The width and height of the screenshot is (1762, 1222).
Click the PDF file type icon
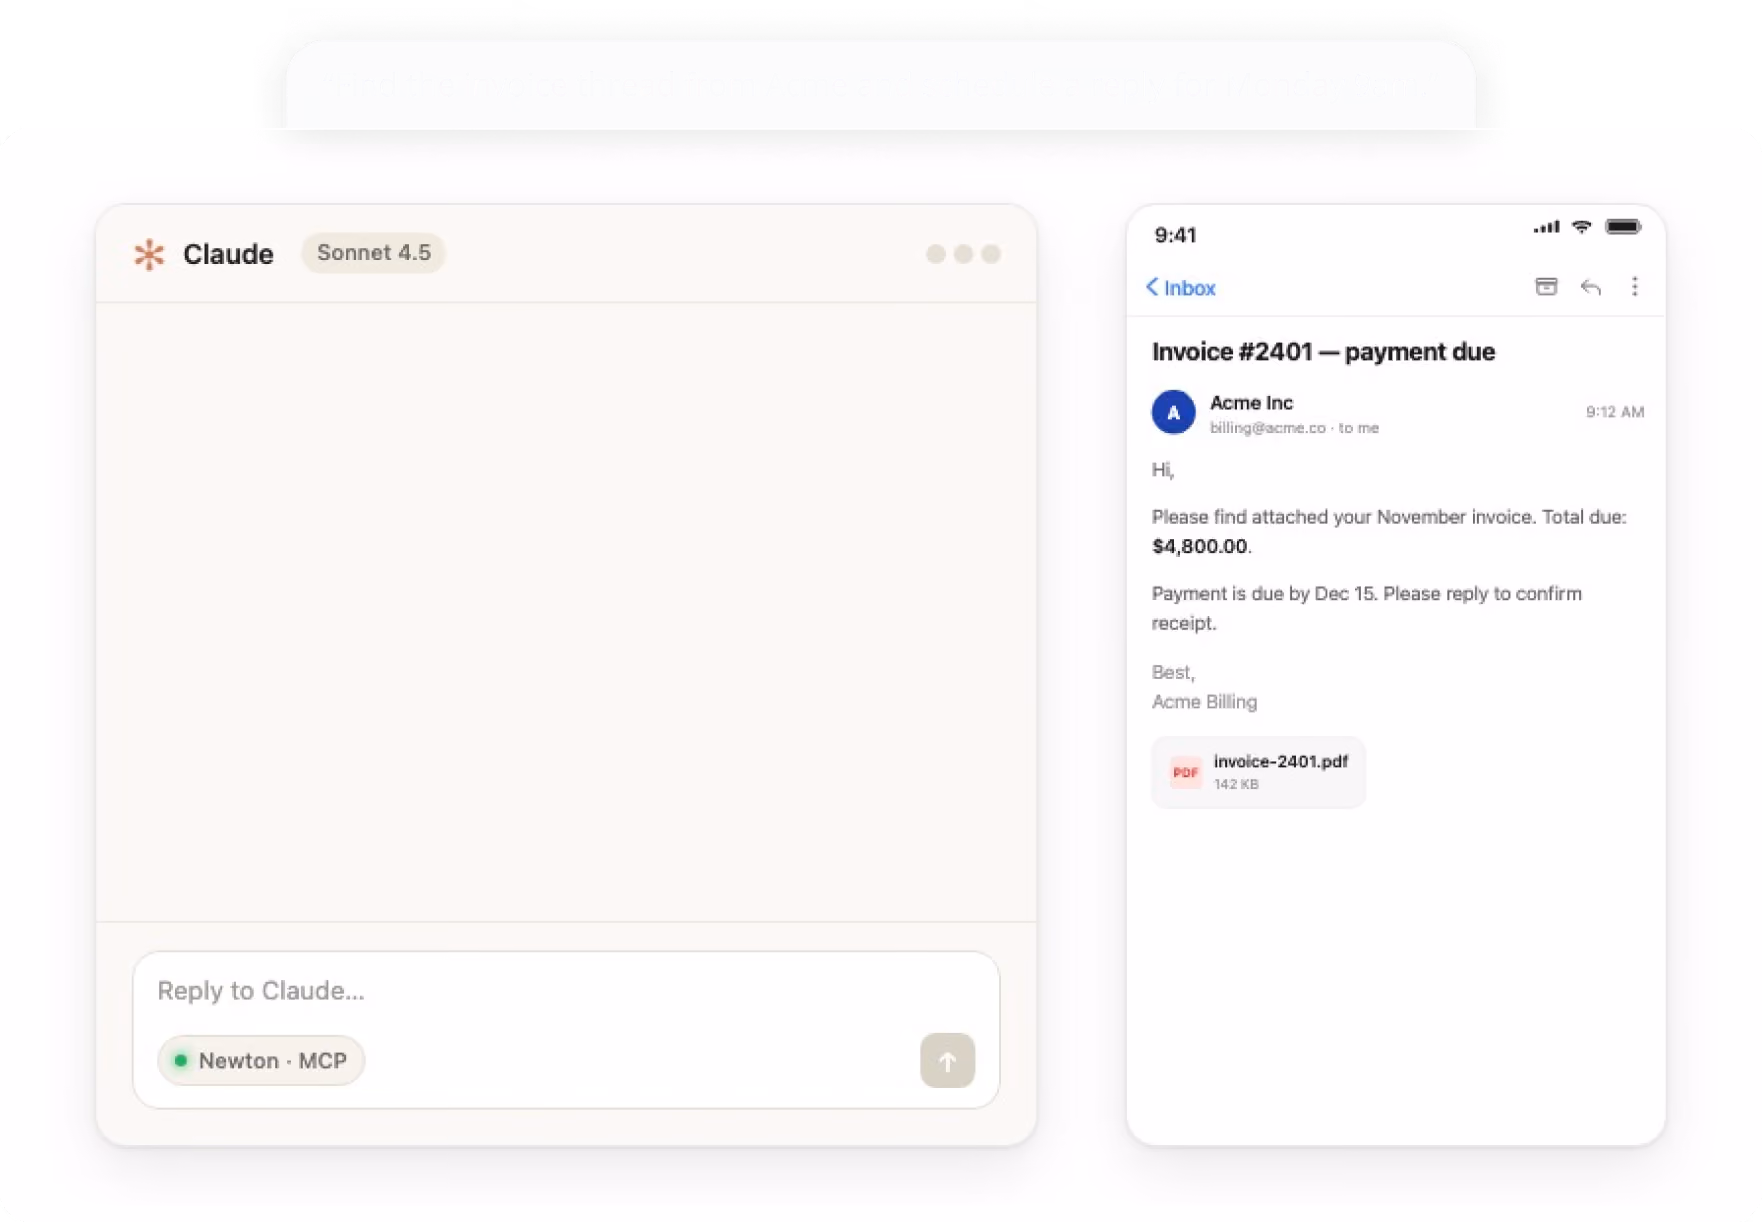pos(1185,772)
